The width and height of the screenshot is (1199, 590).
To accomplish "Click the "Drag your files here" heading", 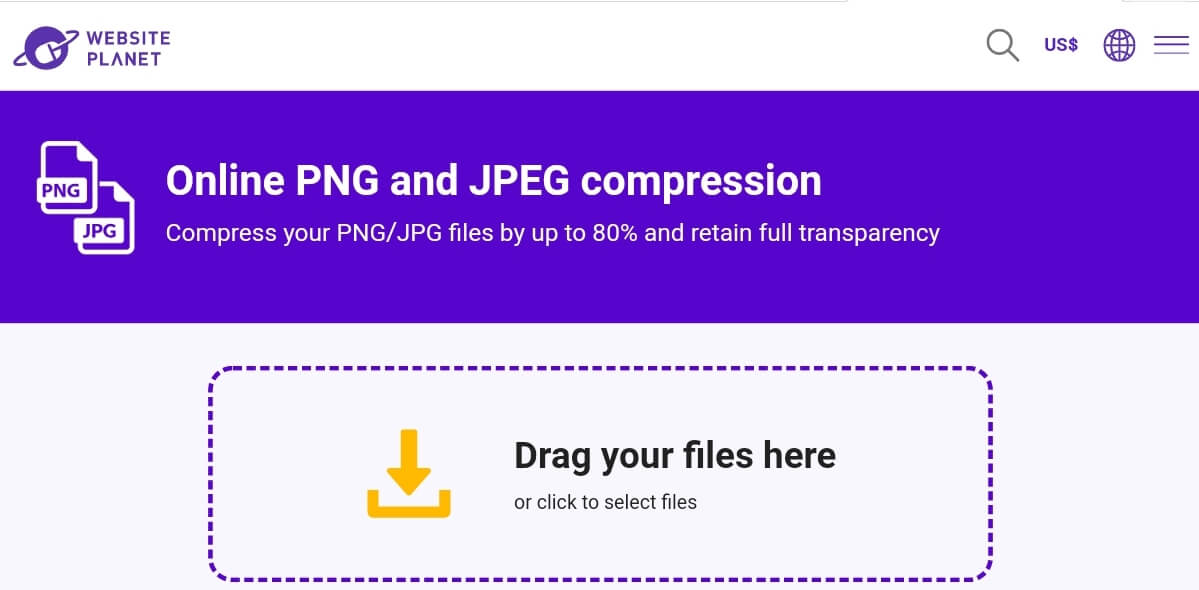I will point(674,455).
